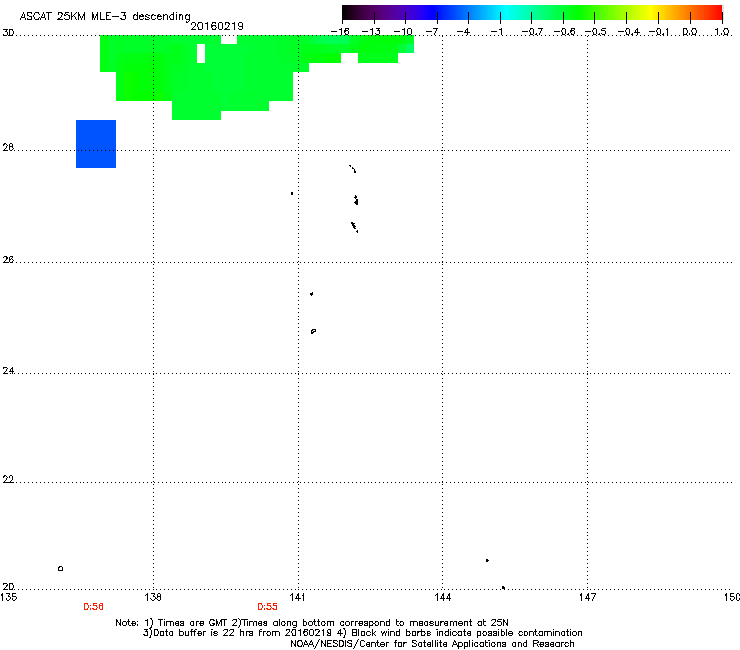
Task: Click the colorbar label "-0.1"
Action: (659, 32)
